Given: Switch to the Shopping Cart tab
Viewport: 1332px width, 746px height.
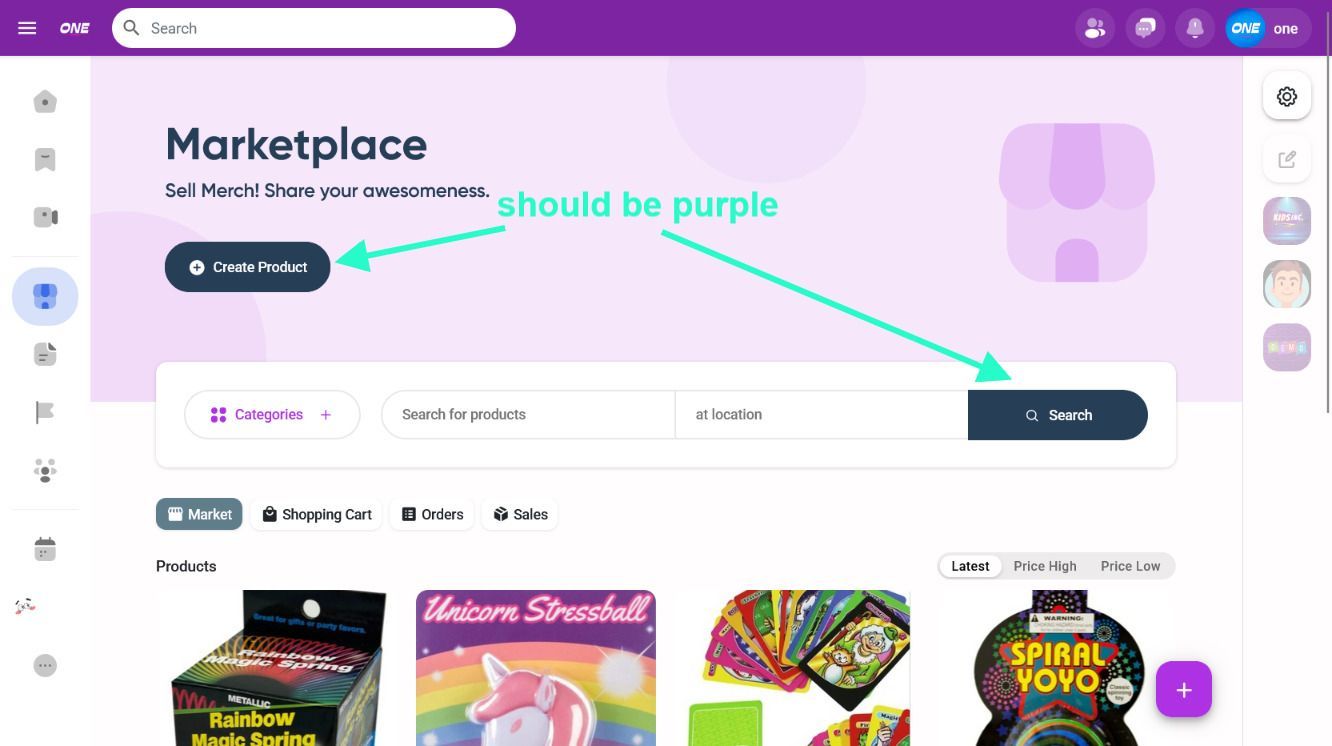Looking at the screenshot, I should click(x=316, y=514).
